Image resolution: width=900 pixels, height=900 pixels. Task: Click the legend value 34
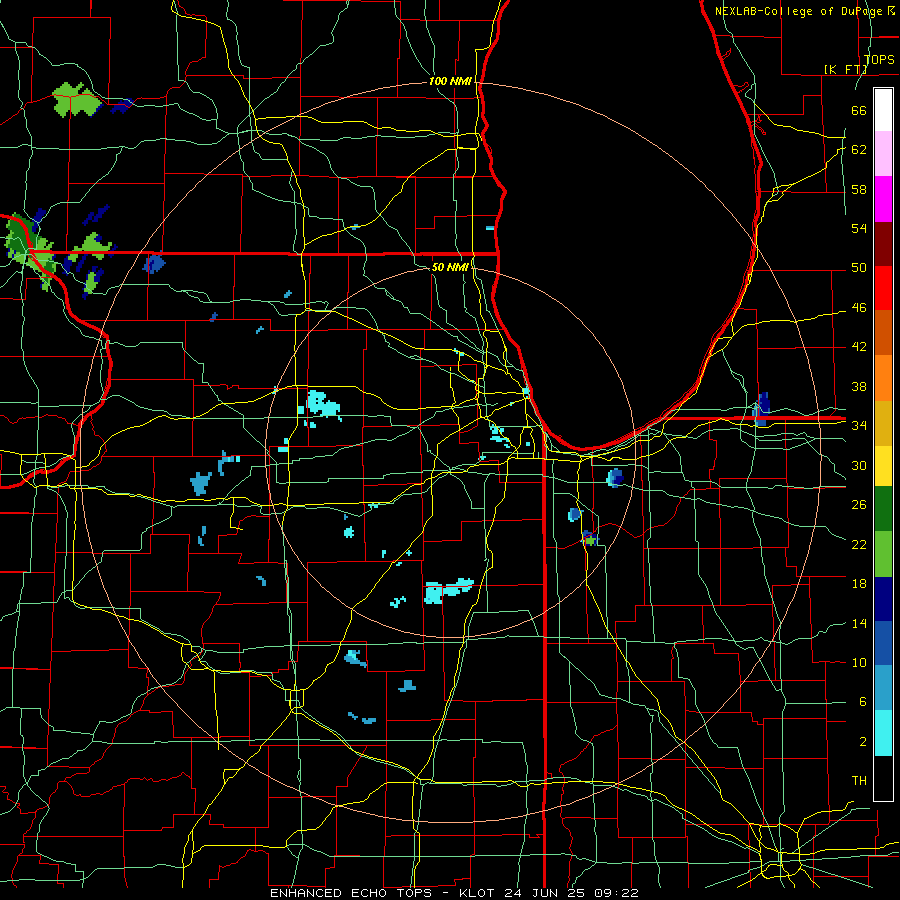click(859, 425)
